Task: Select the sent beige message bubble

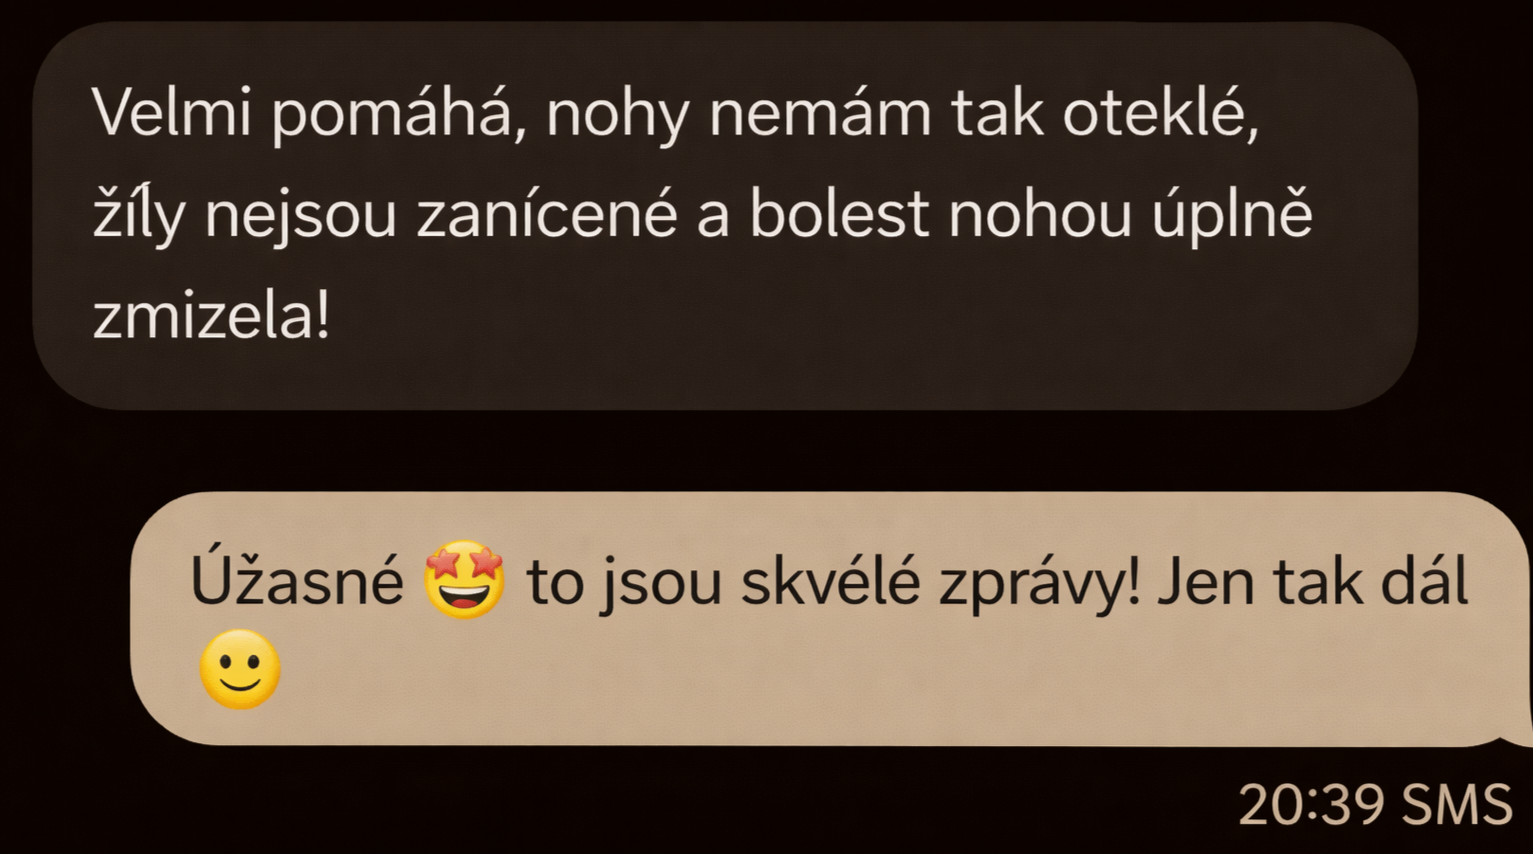Action: [830, 618]
